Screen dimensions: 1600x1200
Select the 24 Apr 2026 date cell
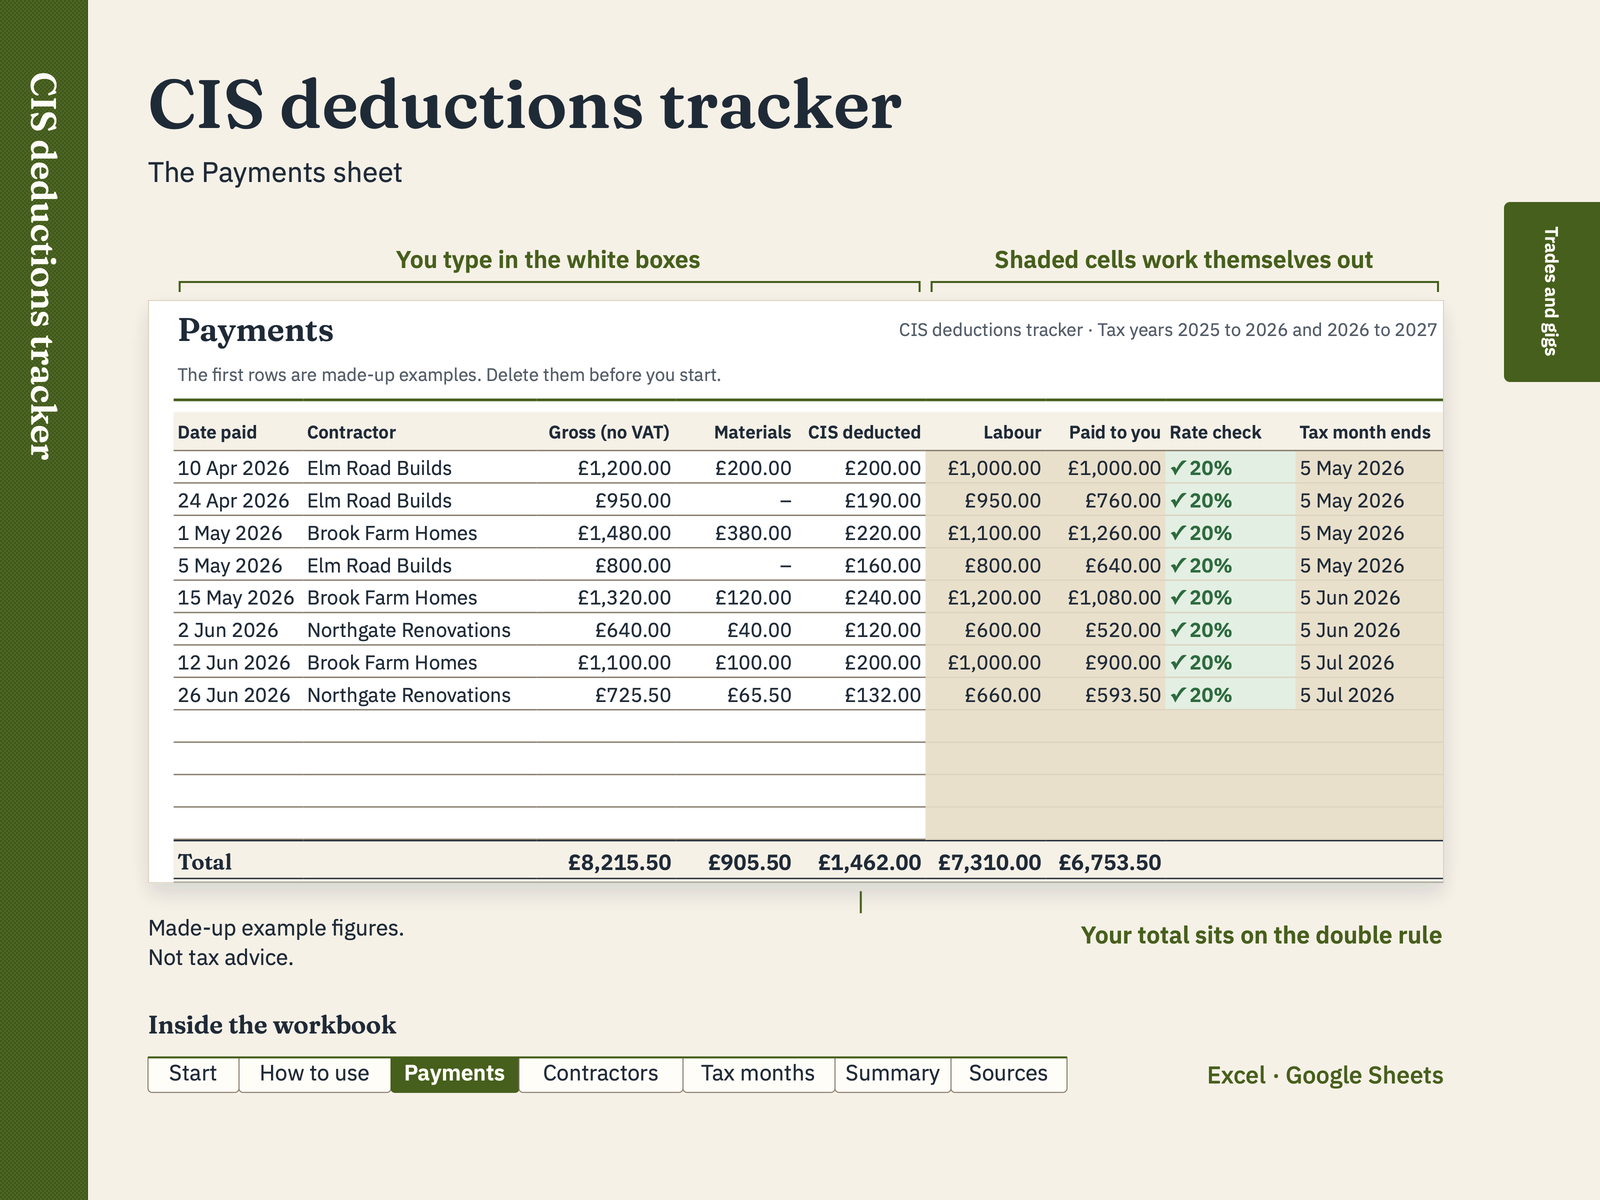(x=233, y=501)
